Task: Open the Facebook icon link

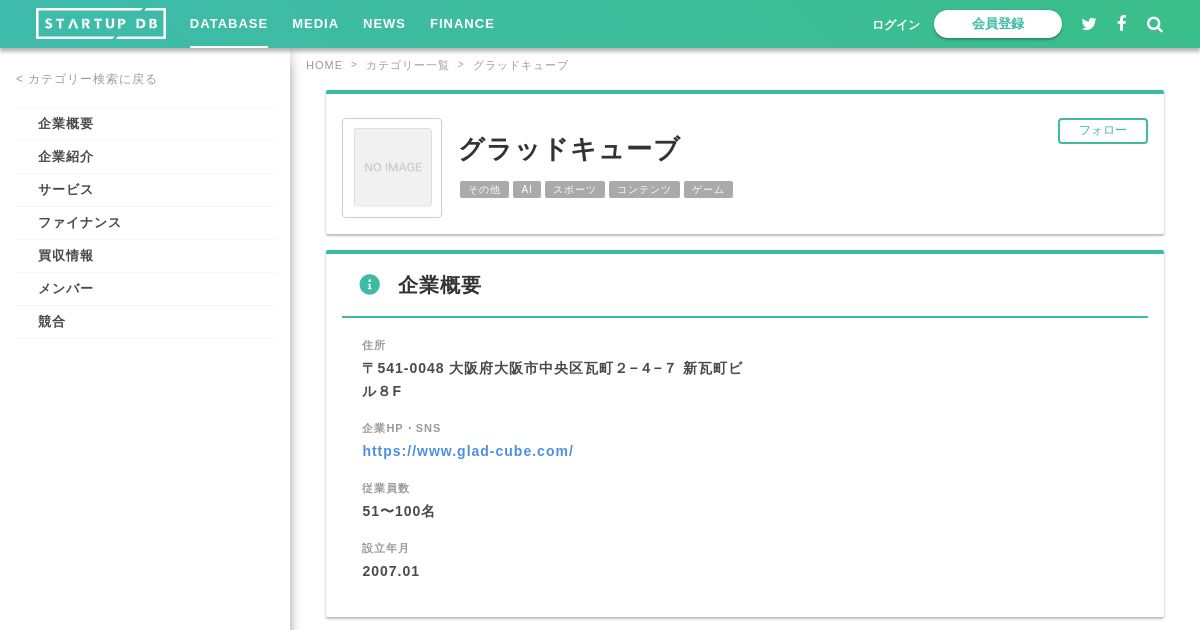Action: (1122, 23)
